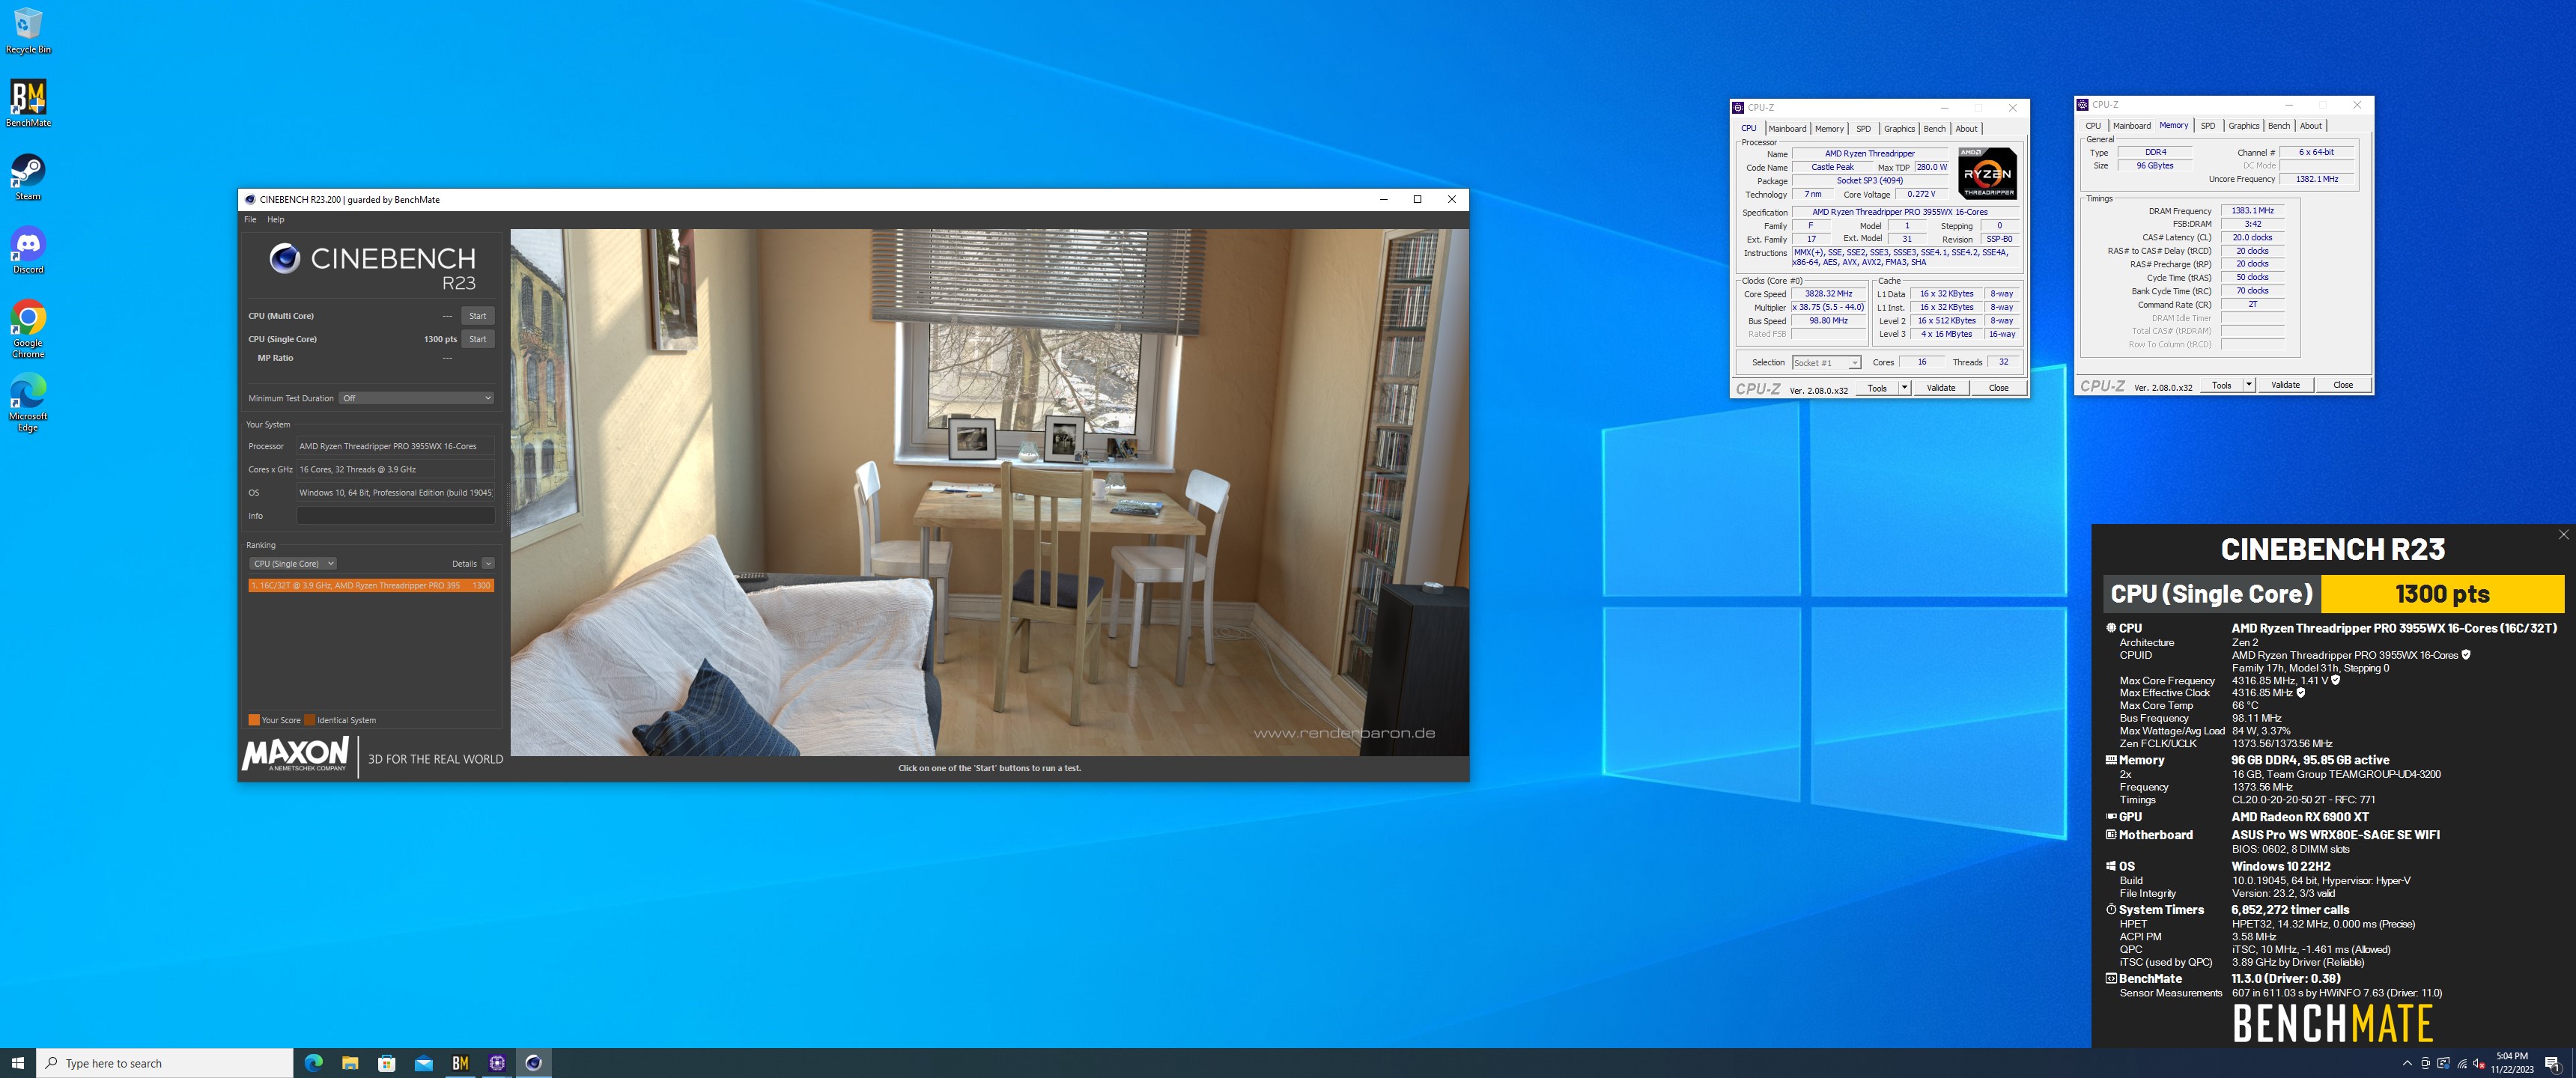This screenshot has height=1078, width=2576.
Task: Open the Help menu in Cinebench
Action: coord(275,219)
